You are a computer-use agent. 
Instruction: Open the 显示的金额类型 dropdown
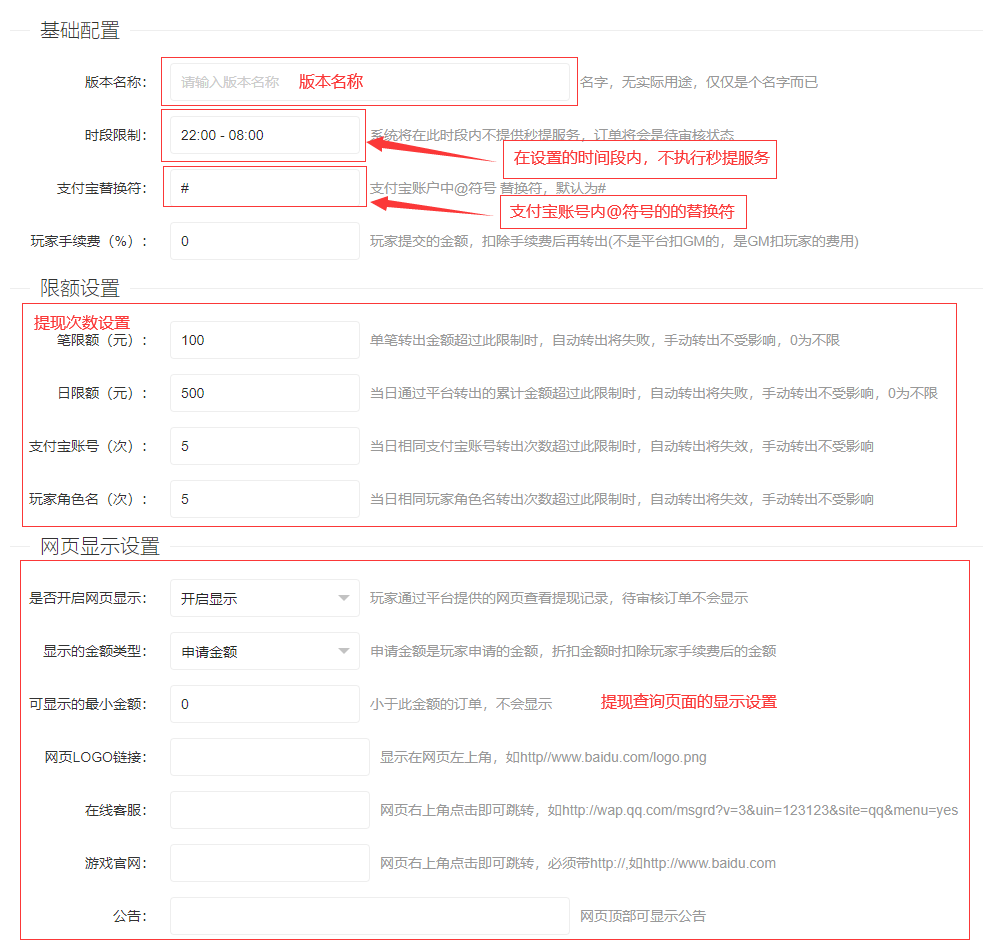(x=265, y=651)
